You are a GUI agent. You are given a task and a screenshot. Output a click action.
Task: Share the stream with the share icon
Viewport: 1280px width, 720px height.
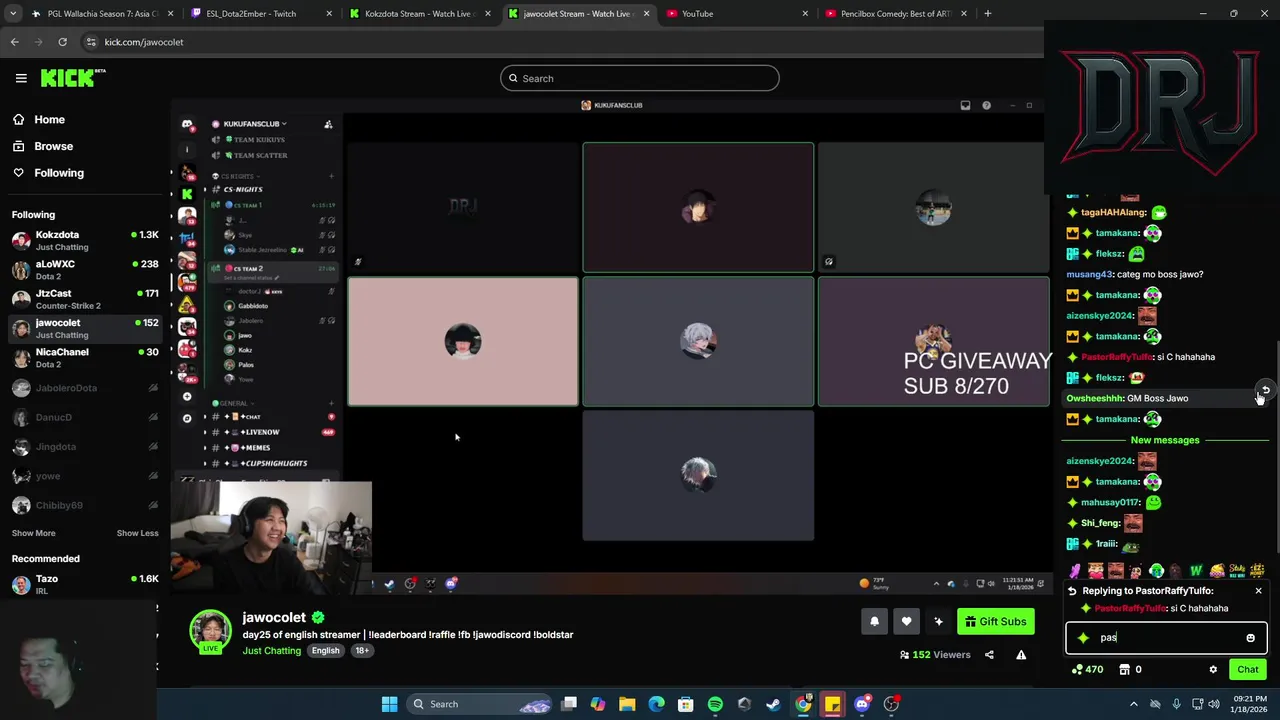coord(989,655)
